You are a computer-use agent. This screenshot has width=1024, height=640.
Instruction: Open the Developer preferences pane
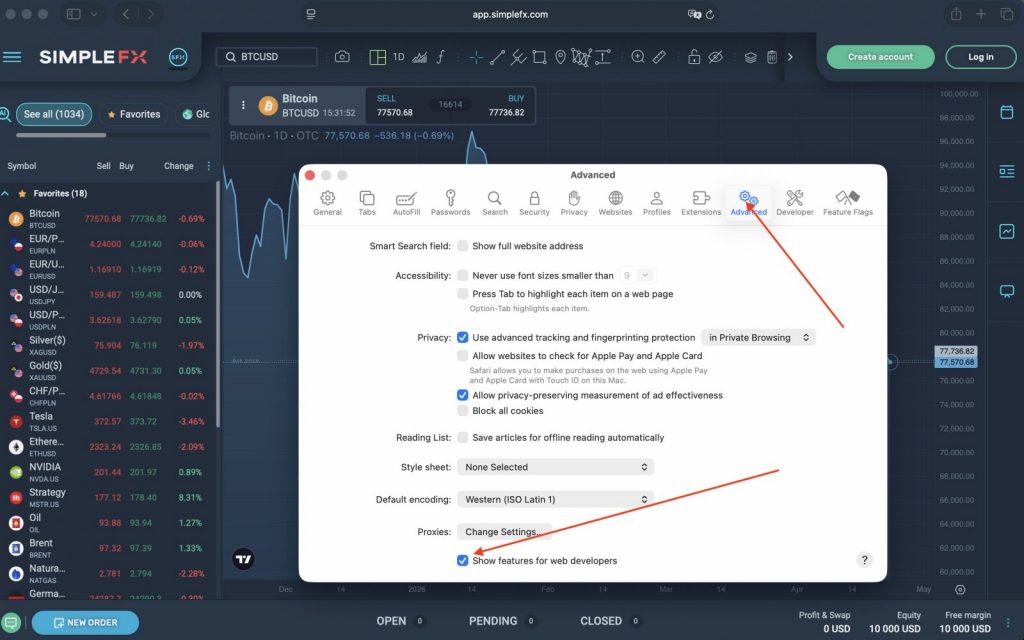pos(795,202)
